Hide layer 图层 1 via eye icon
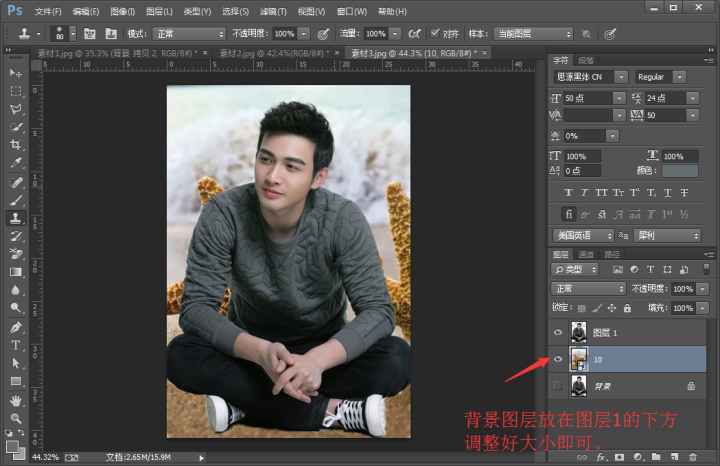The height and width of the screenshot is (466, 720). click(x=558, y=332)
